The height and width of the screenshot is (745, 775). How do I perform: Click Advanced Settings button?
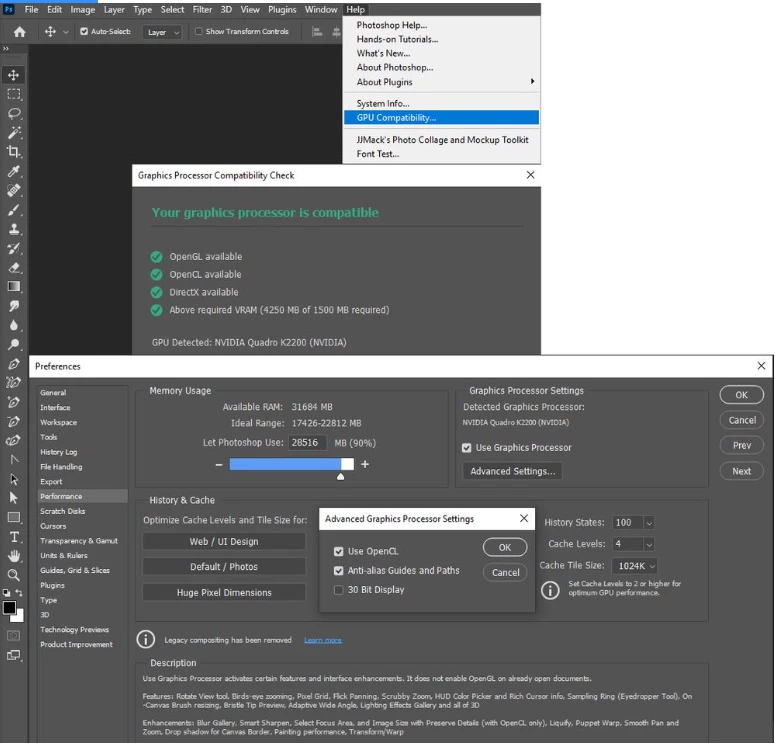pos(513,472)
